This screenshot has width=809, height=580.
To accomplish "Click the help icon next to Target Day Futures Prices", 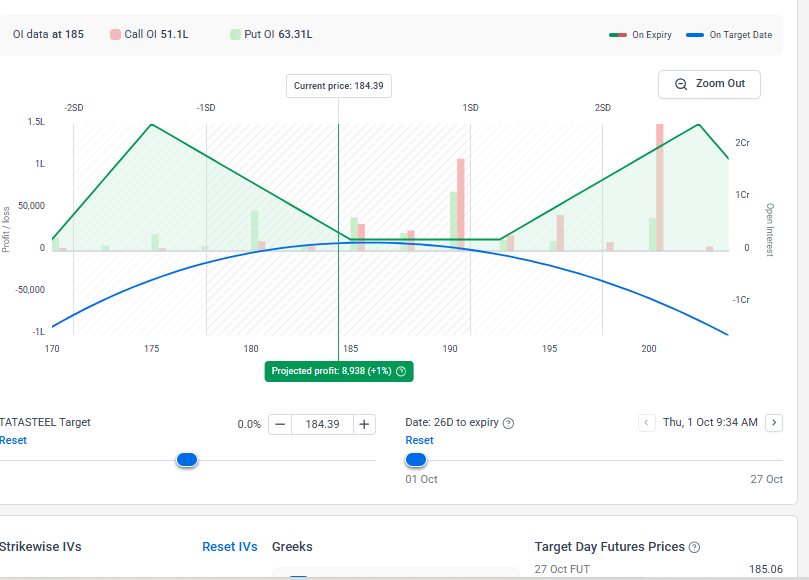I will 694,547.
